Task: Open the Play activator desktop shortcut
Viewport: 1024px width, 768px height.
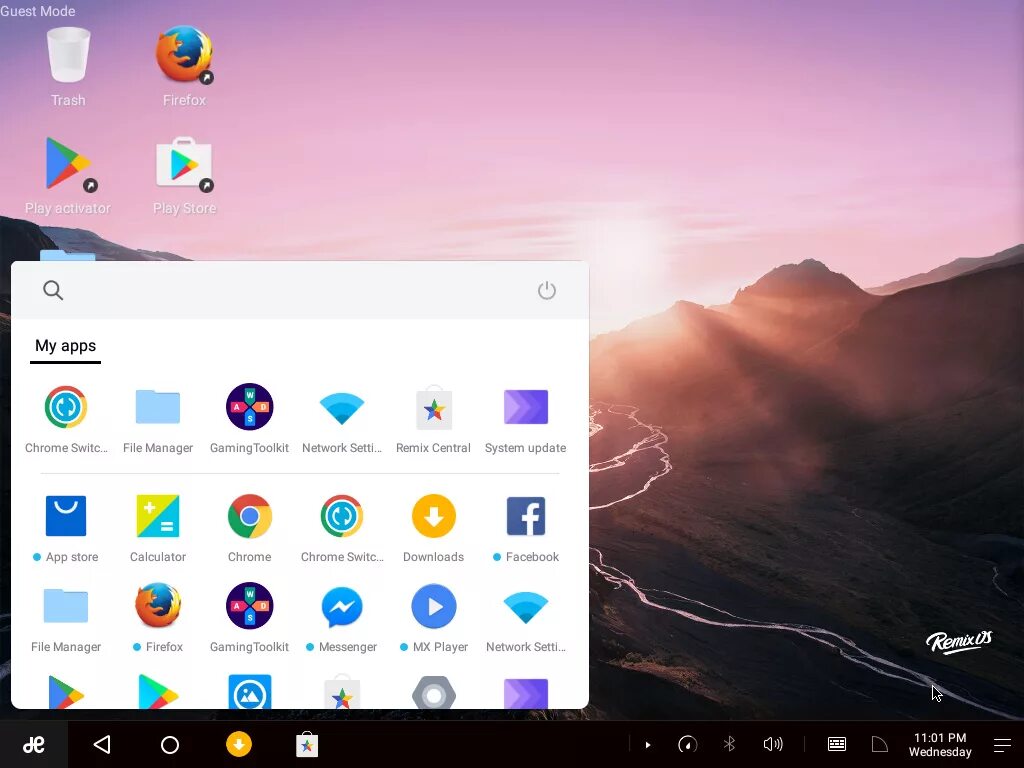Action: pos(68,175)
